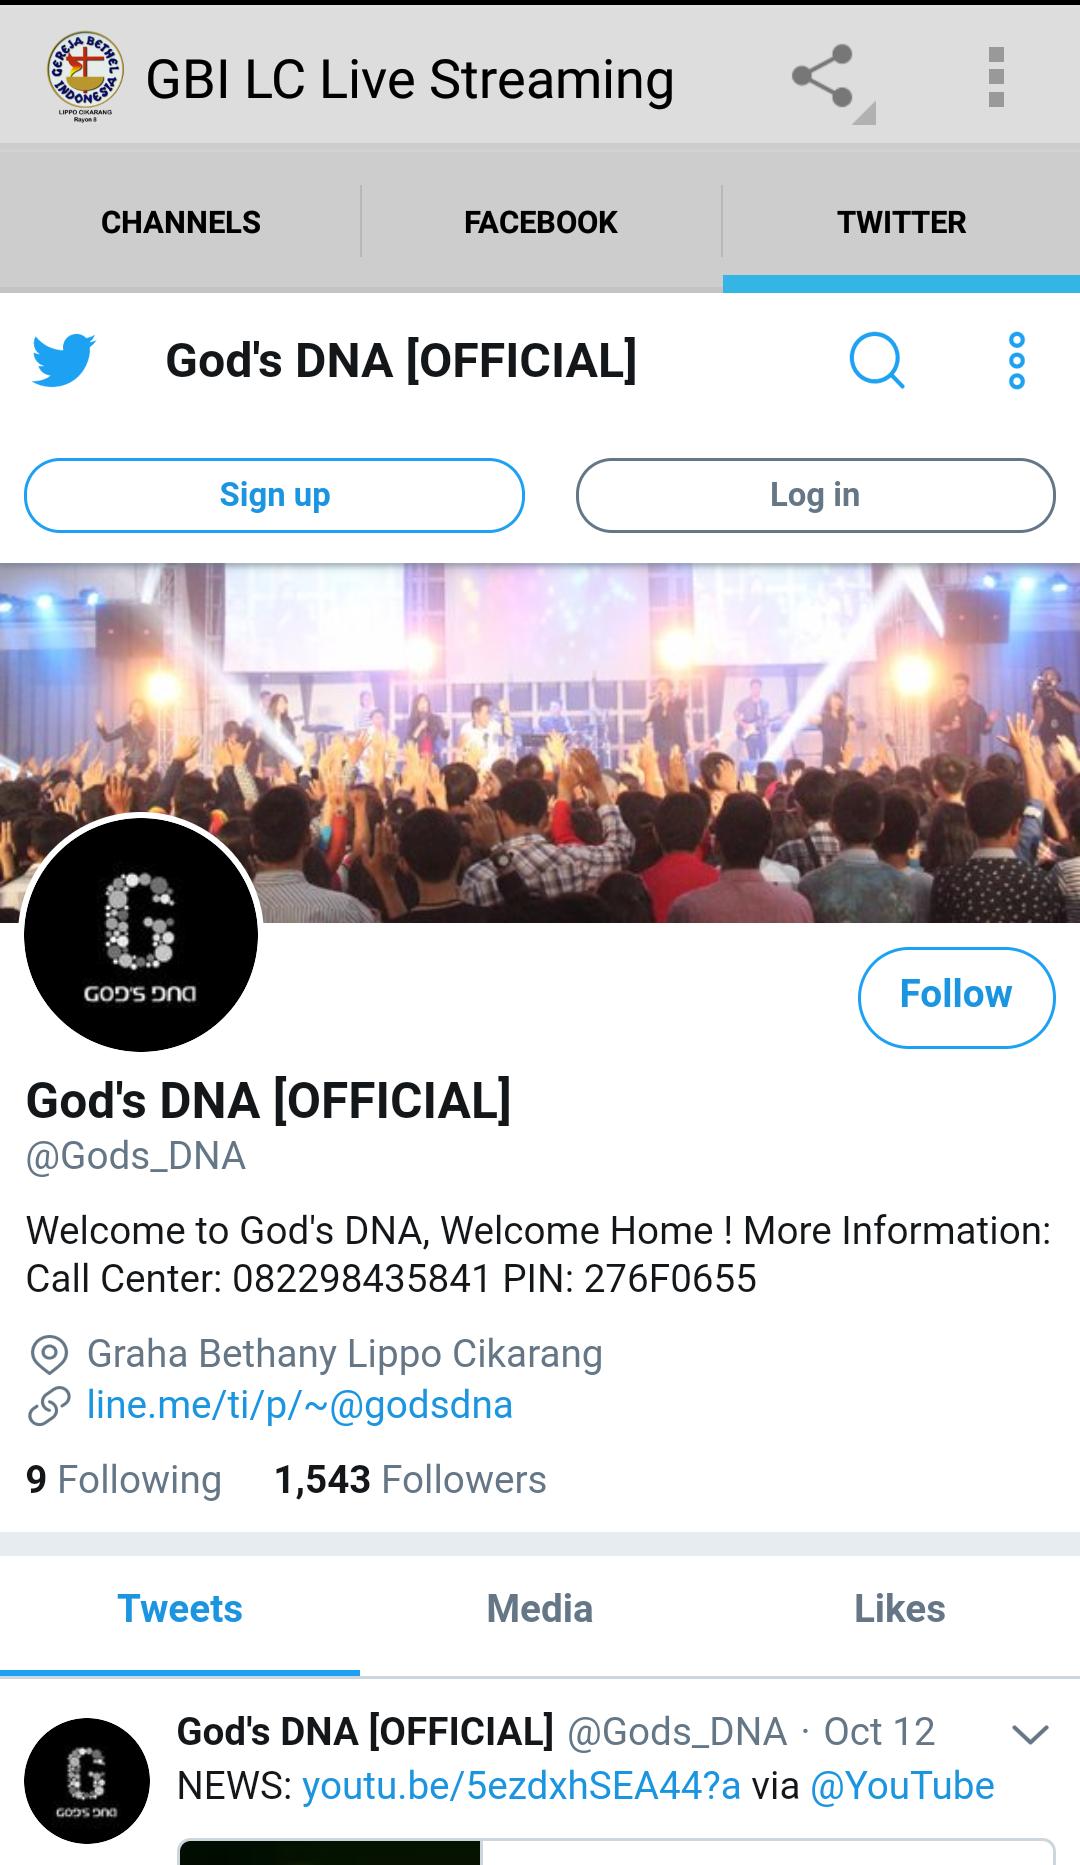Viewport: 1080px width, 1865px height.
Task: Open the youtu.be link in the tweet
Action: (521, 1787)
